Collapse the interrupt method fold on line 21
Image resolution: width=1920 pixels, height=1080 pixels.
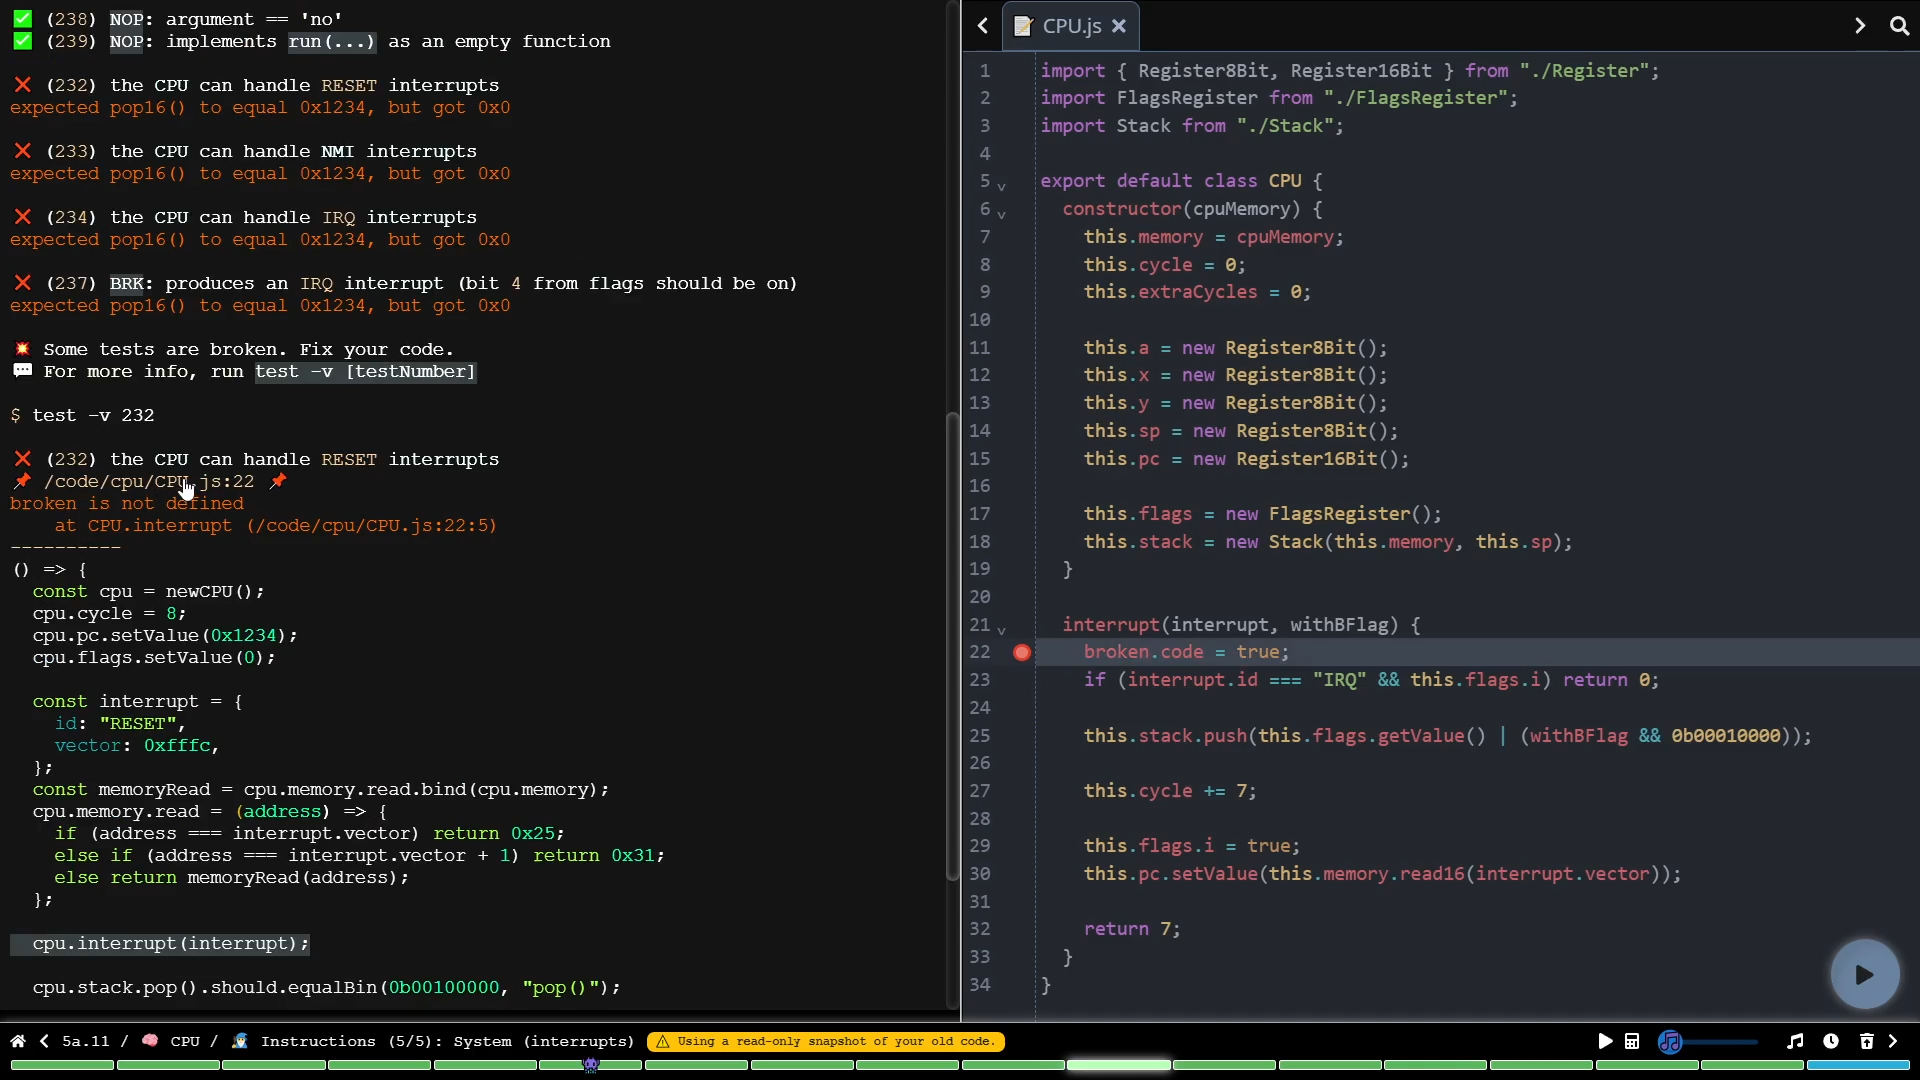[x=1001, y=630]
